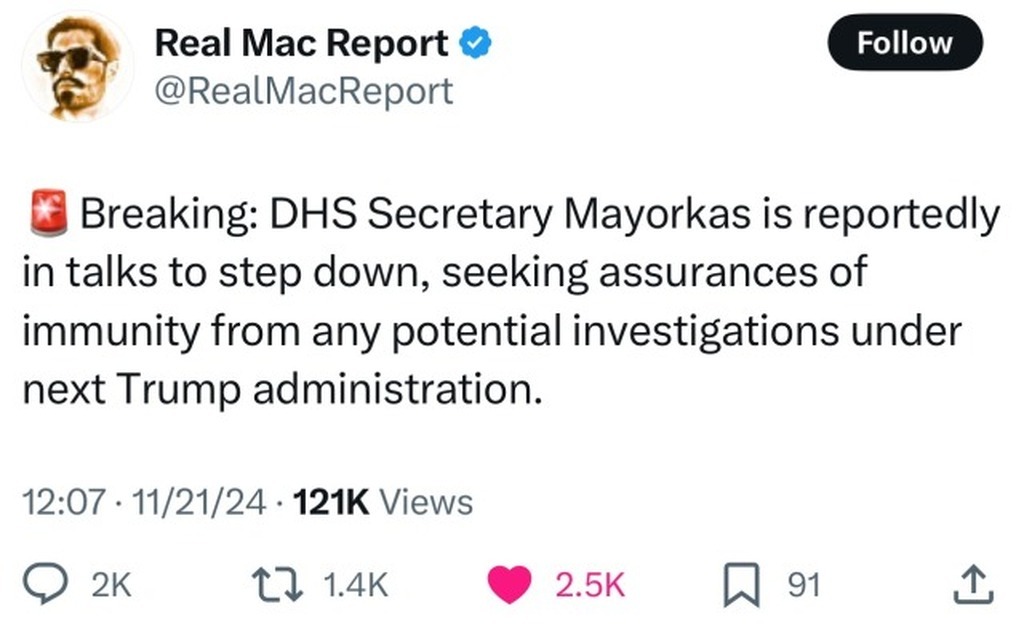The height and width of the screenshot is (641, 1024).
Task: Tap the repost arrows icon
Action: tap(278, 584)
